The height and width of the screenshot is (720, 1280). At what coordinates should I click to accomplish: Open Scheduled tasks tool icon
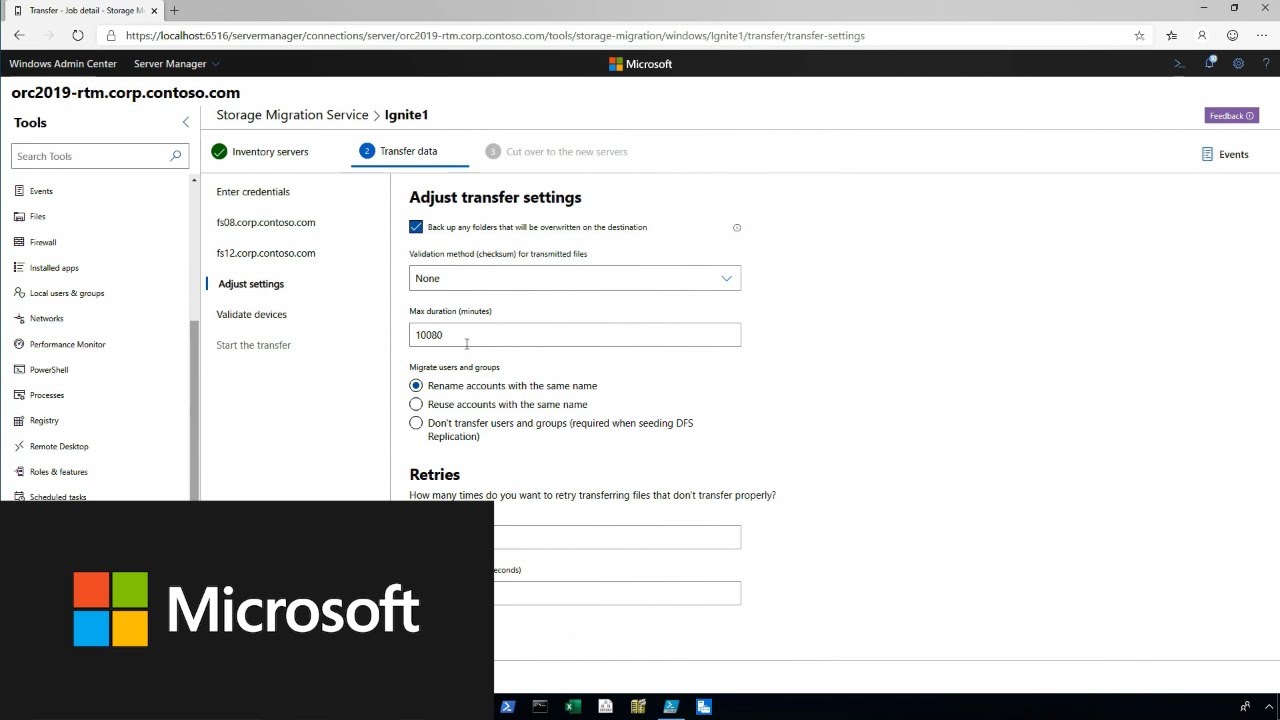coord(20,496)
